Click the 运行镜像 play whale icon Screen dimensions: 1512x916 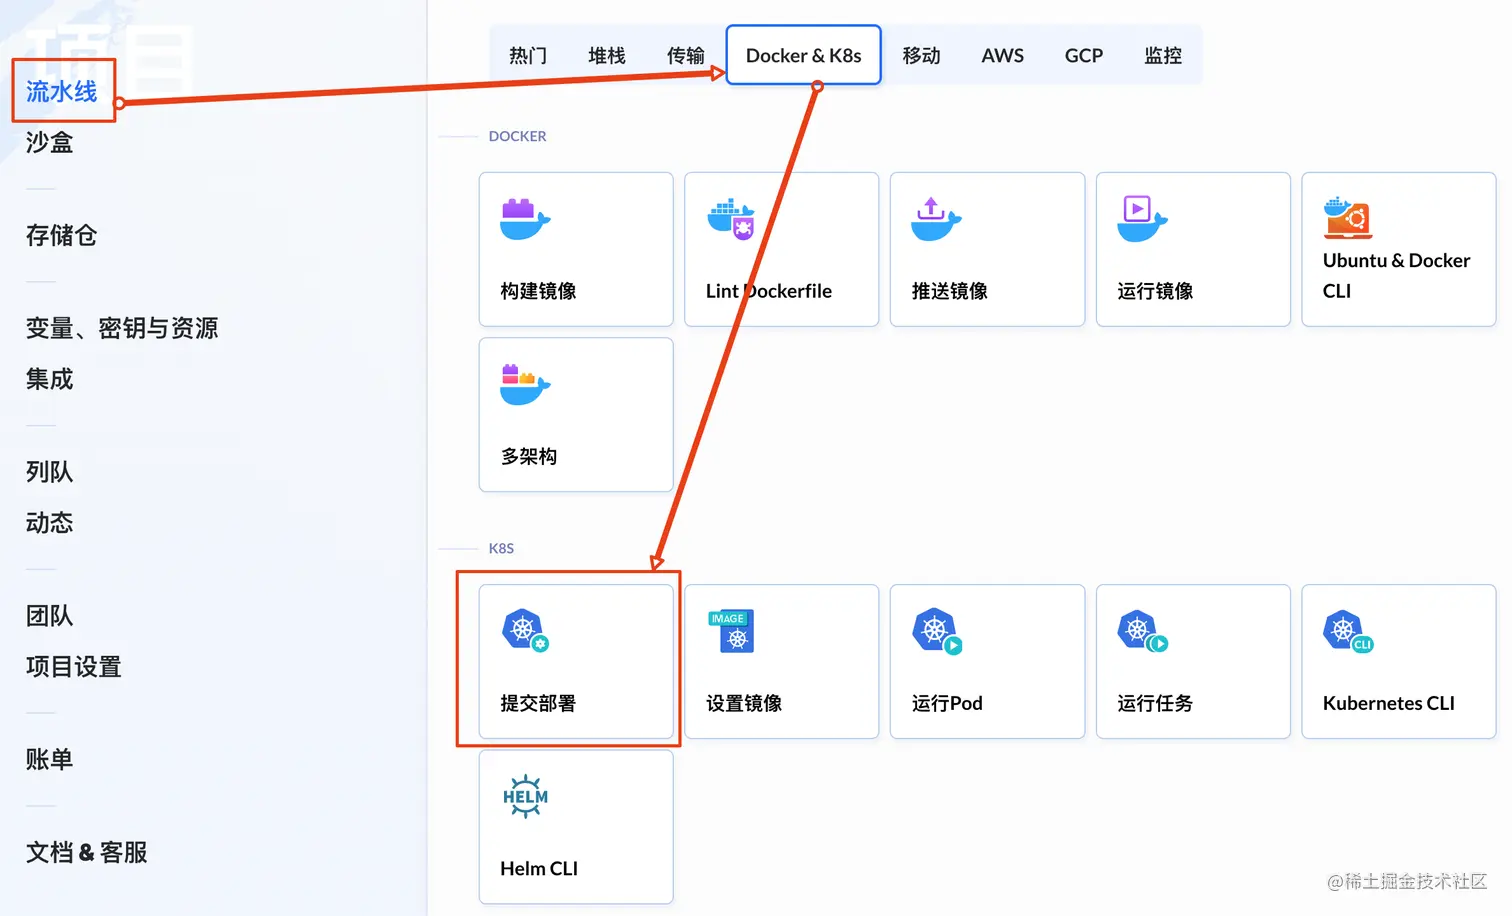(x=1142, y=219)
